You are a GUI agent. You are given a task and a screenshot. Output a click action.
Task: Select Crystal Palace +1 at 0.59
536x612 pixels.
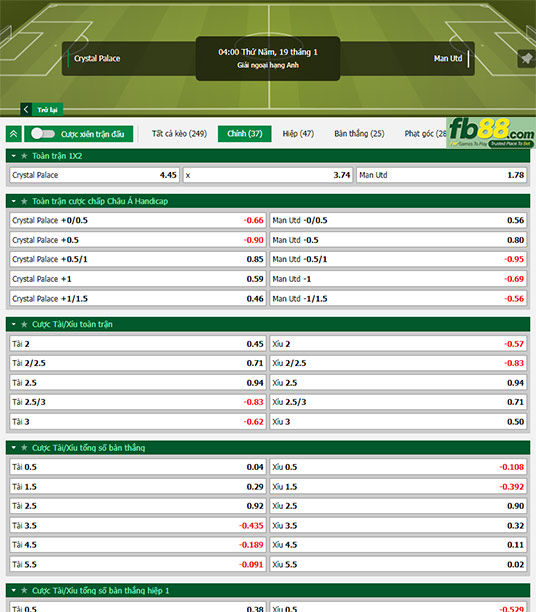pyautogui.click(x=138, y=279)
